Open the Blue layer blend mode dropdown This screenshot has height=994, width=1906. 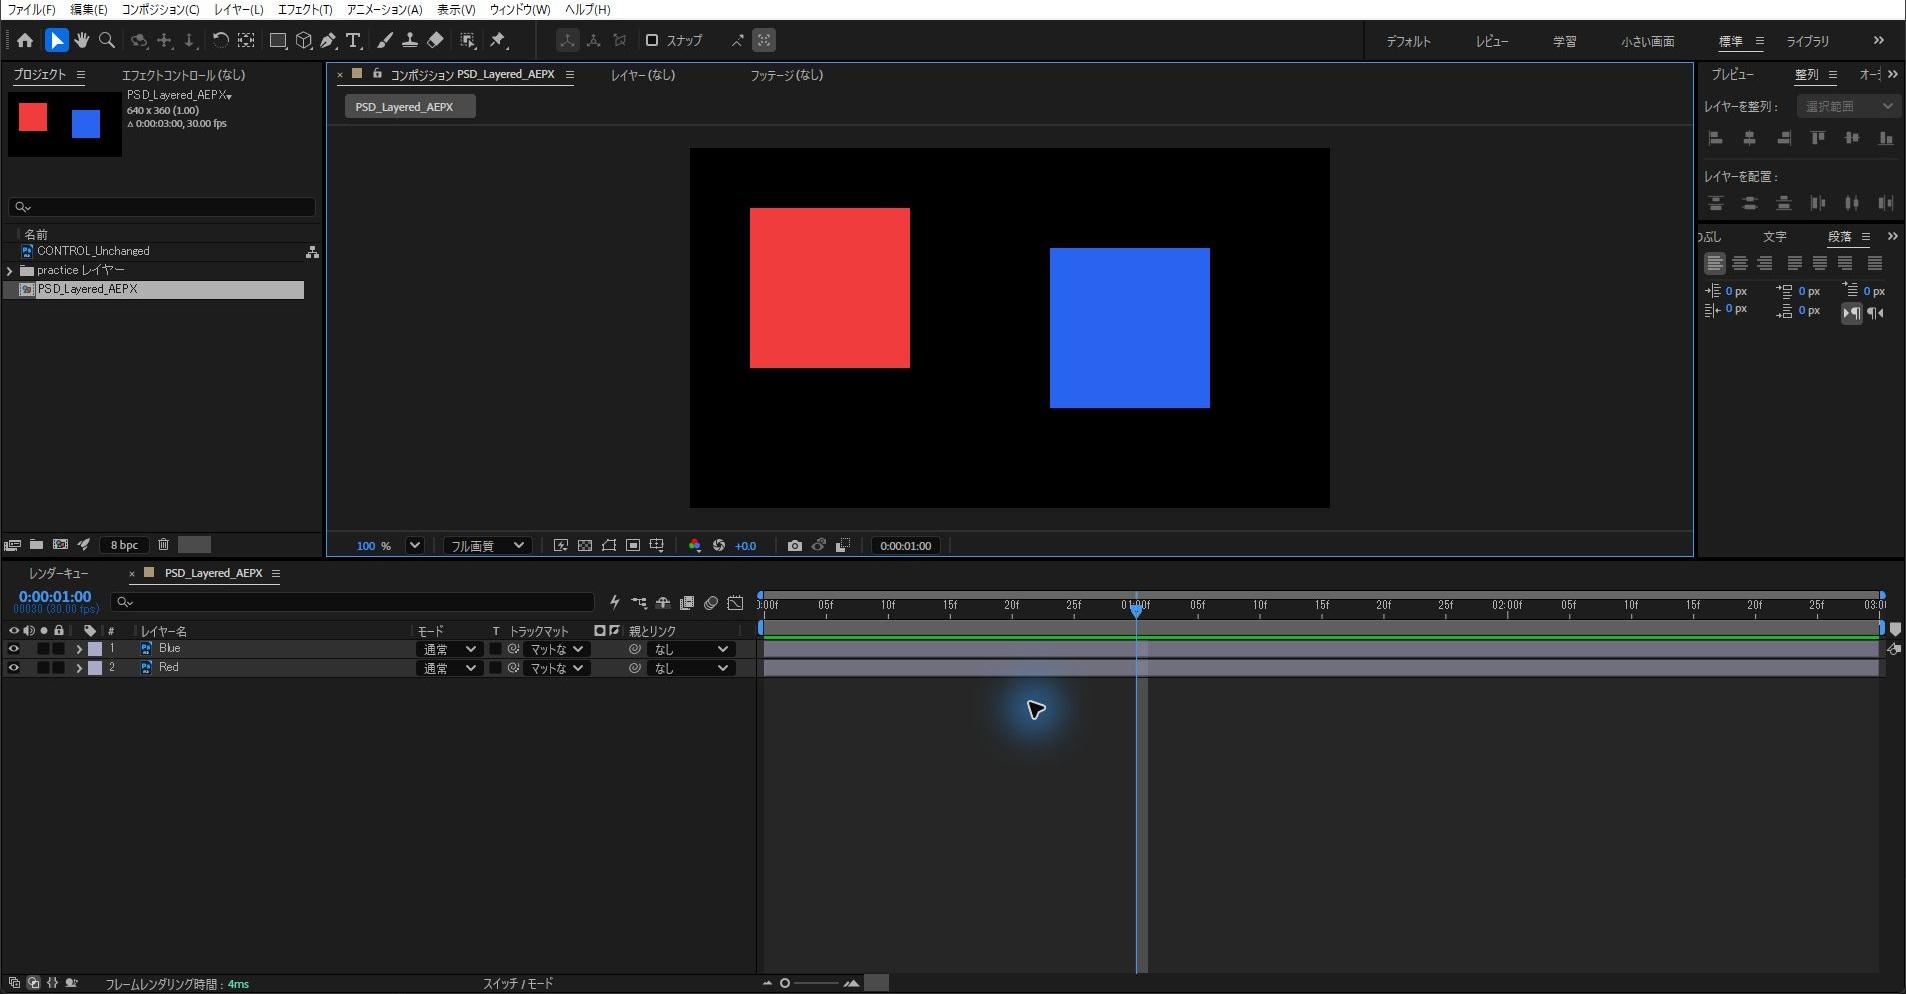(x=449, y=649)
